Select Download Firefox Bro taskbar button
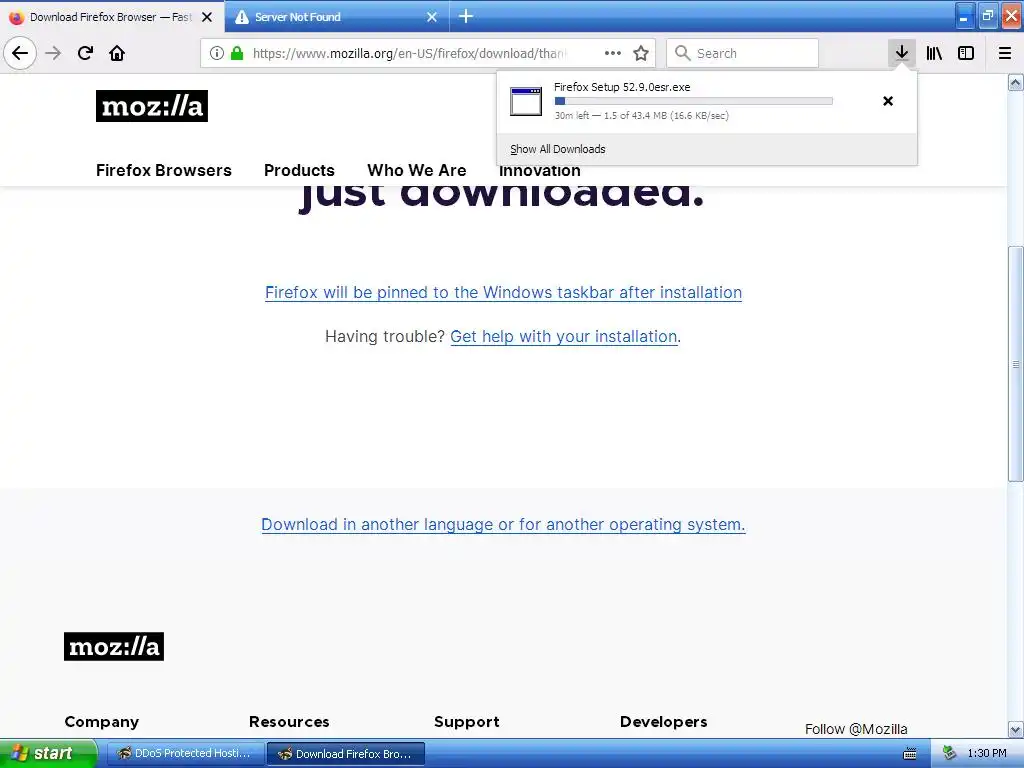 pyautogui.click(x=346, y=754)
